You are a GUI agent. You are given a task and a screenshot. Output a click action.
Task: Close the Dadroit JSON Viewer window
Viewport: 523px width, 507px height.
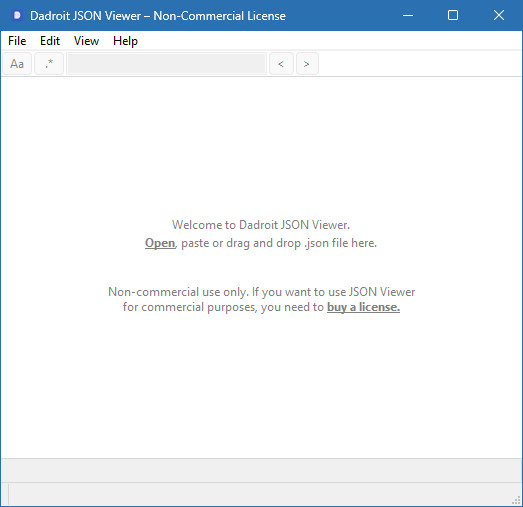[x=499, y=15]
